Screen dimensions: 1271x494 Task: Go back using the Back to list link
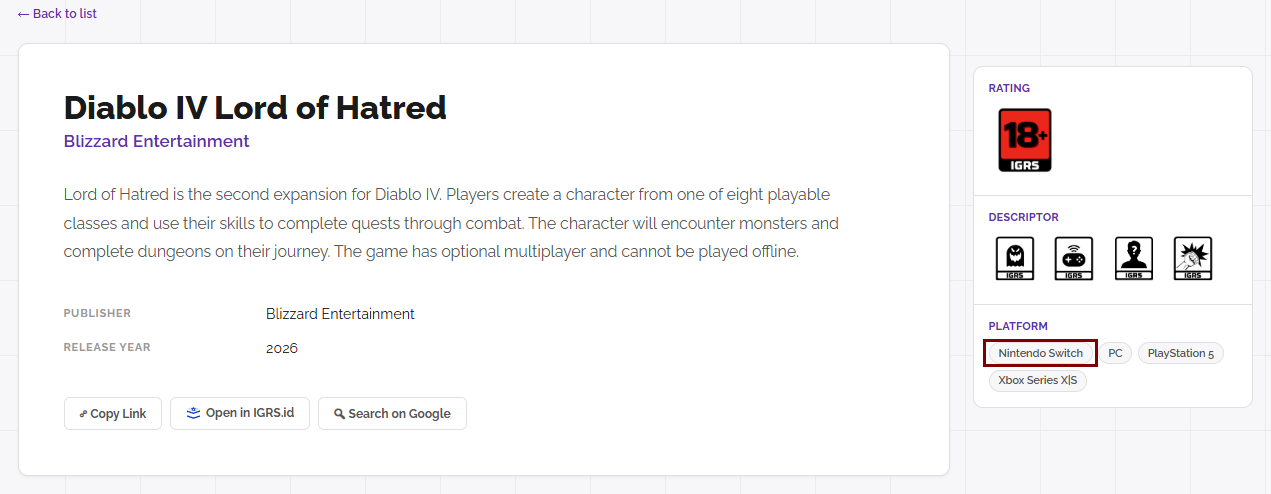tap(57, 14)
